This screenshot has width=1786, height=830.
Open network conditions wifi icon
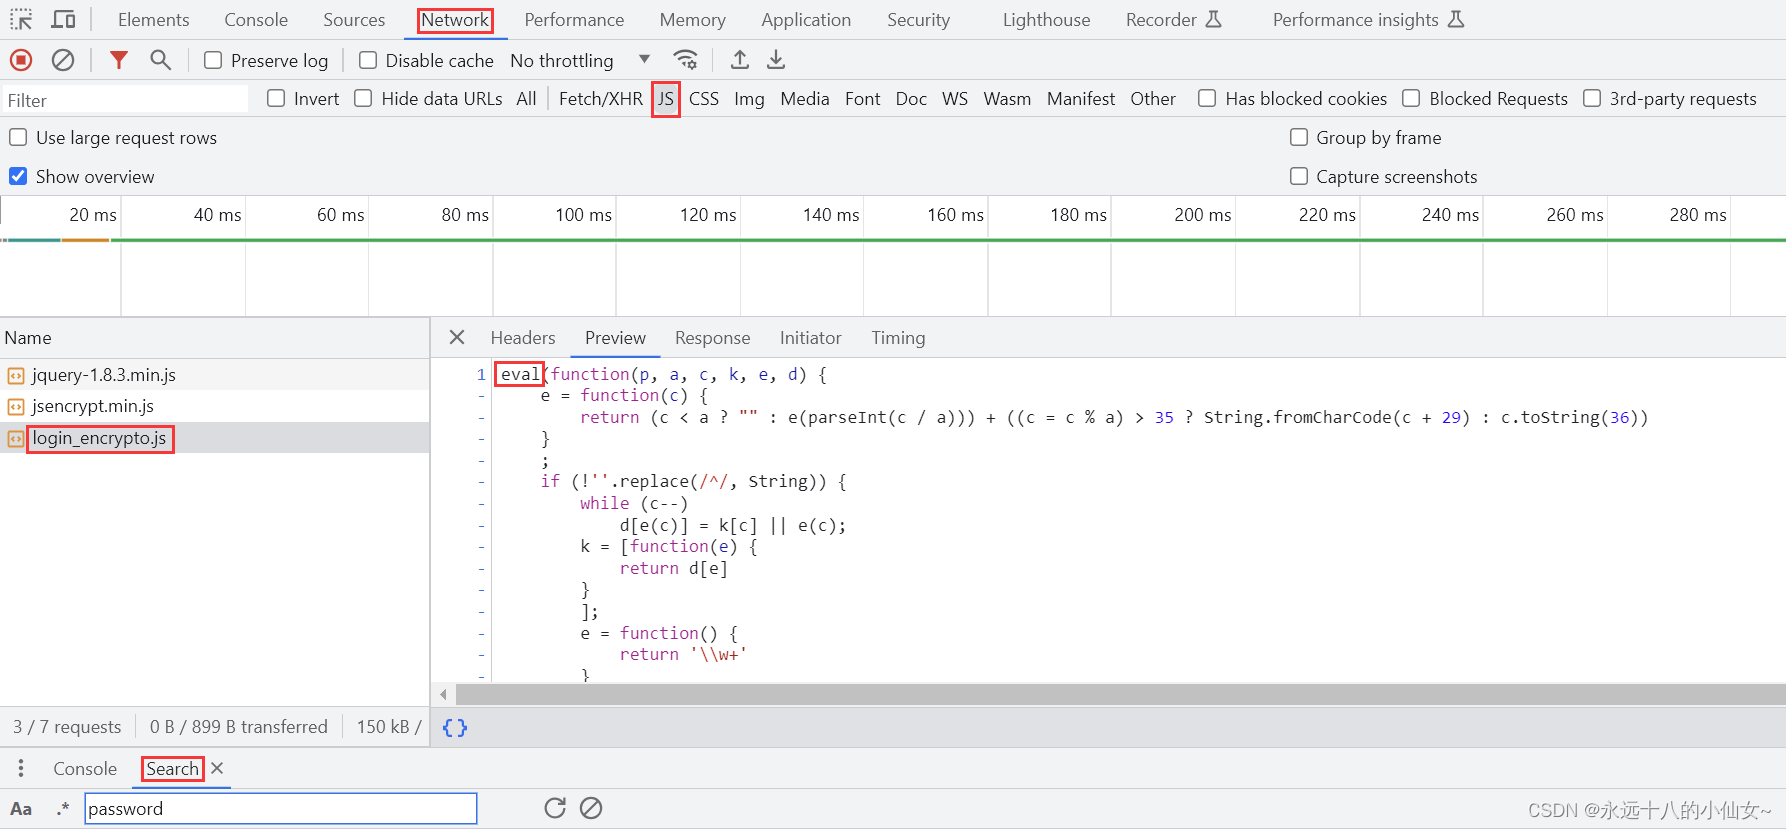click(685, 60)
